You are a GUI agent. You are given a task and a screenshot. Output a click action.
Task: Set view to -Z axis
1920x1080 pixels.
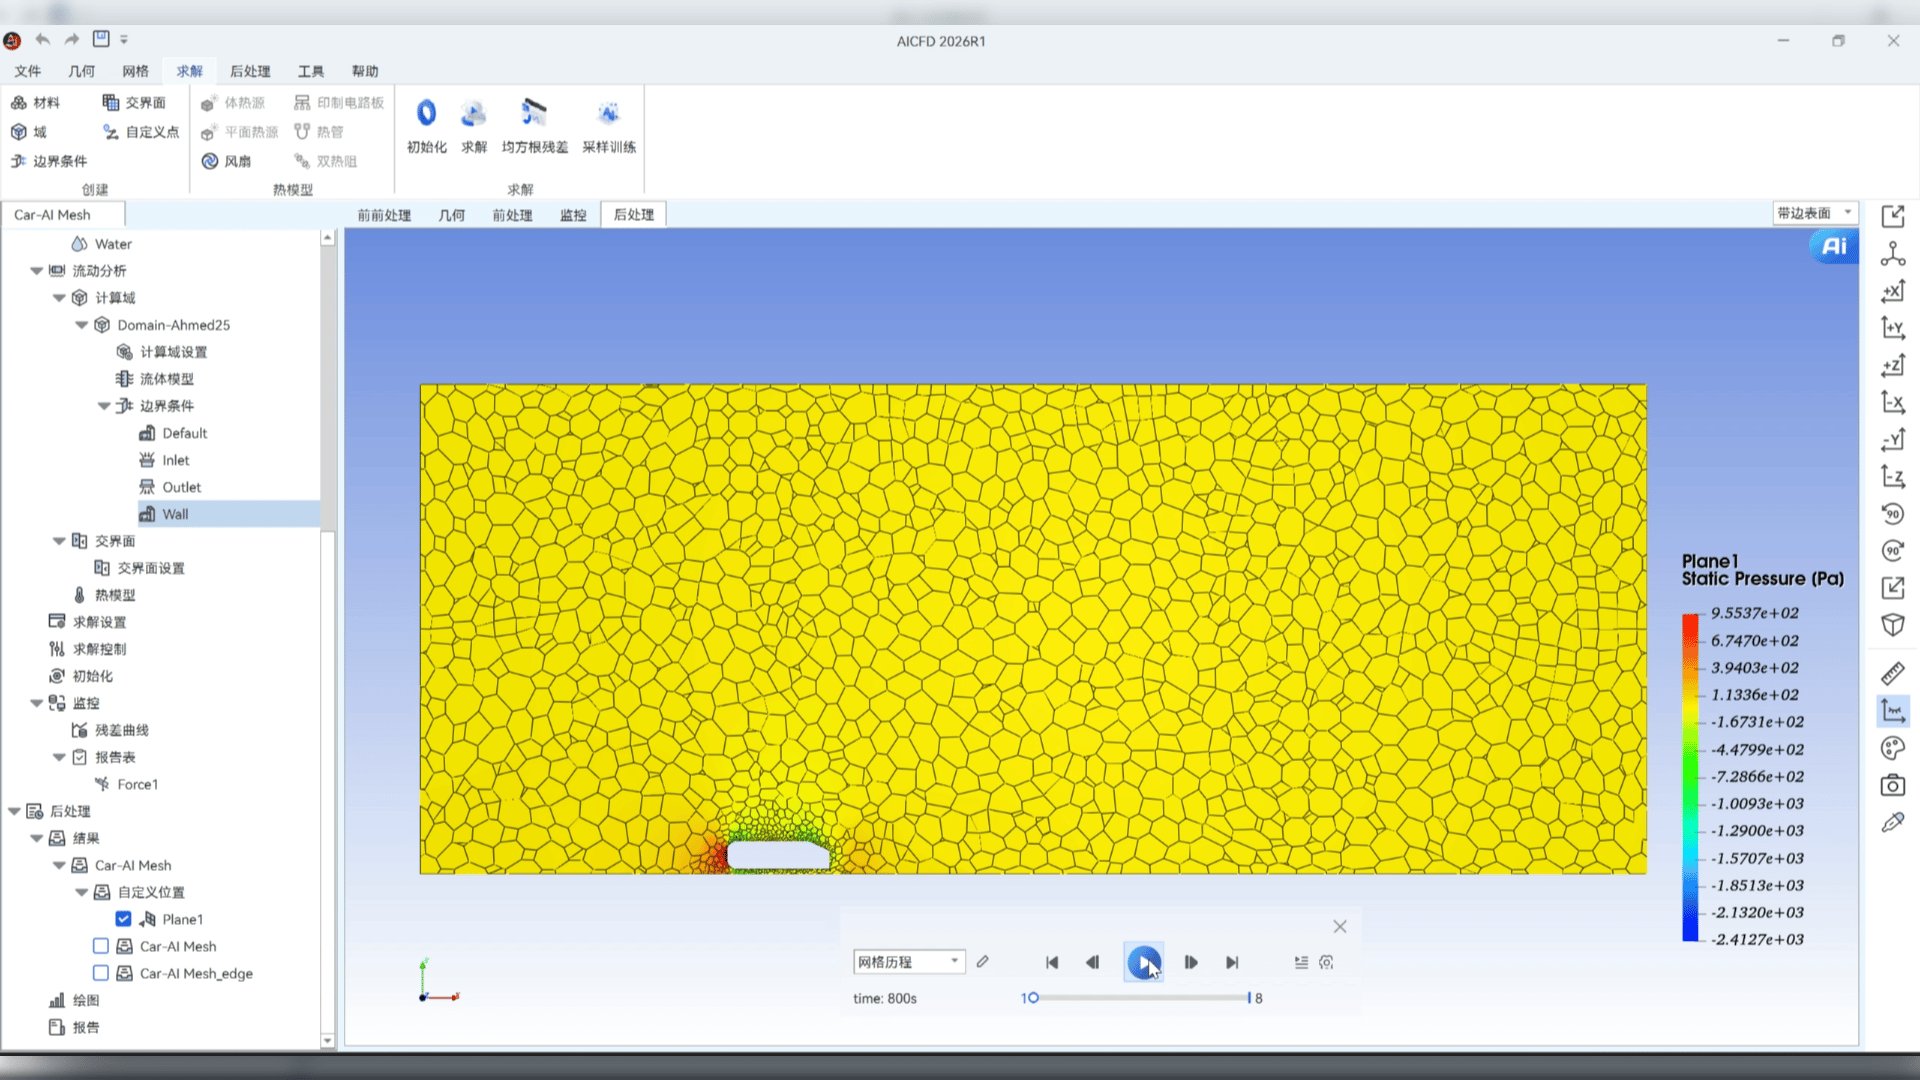coord(1893,476)
